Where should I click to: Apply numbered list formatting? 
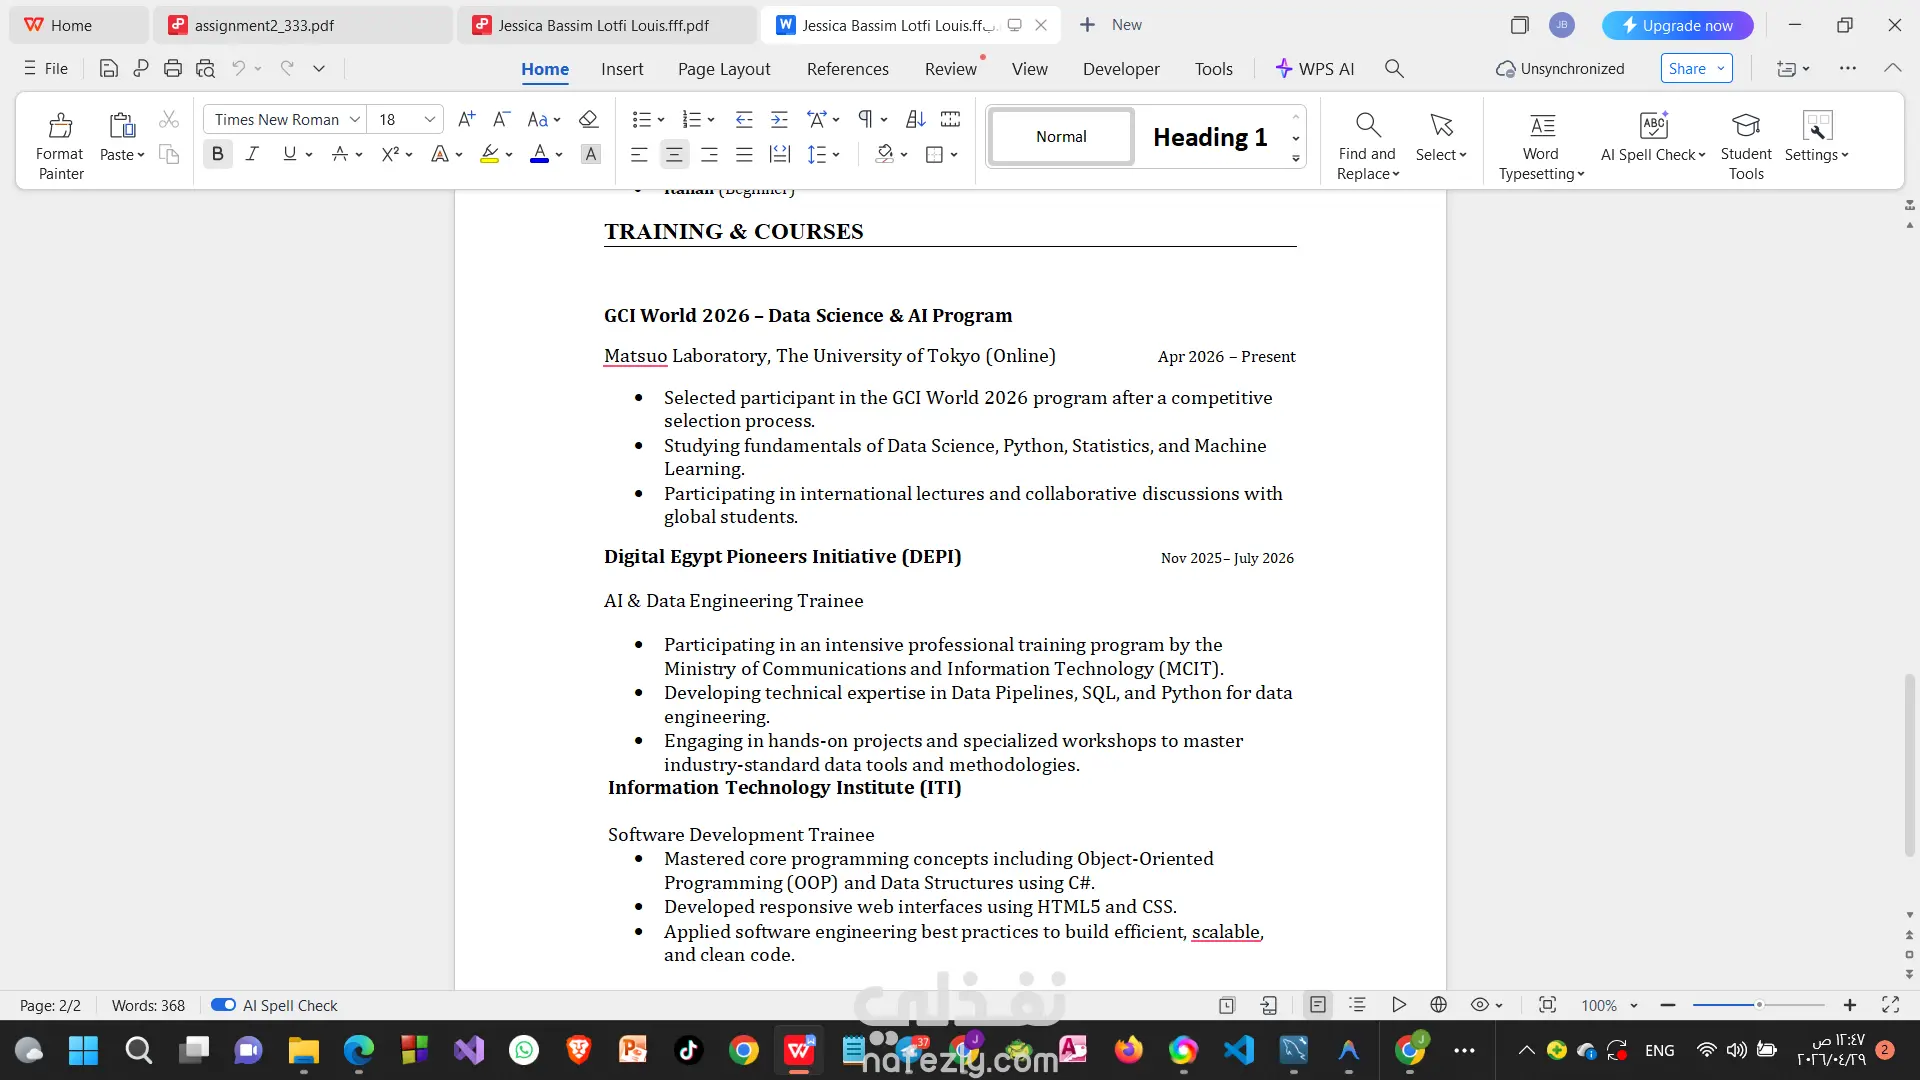[x=691, y=120]
